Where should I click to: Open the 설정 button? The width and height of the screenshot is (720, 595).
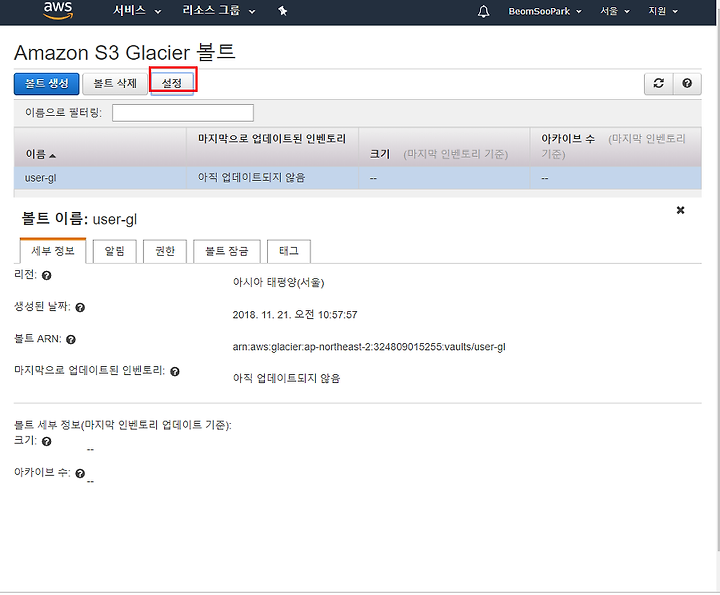pyautogui.click(x=172, y=84)
